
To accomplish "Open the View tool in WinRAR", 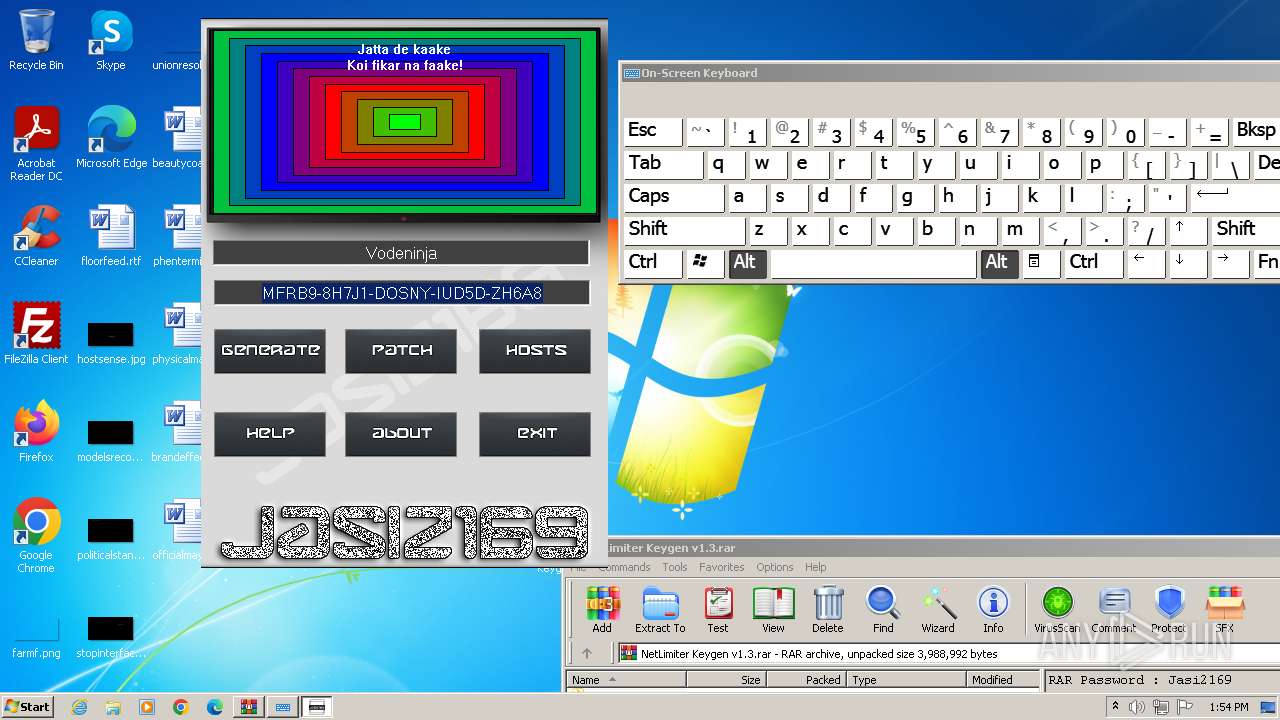I will (773, 610).
